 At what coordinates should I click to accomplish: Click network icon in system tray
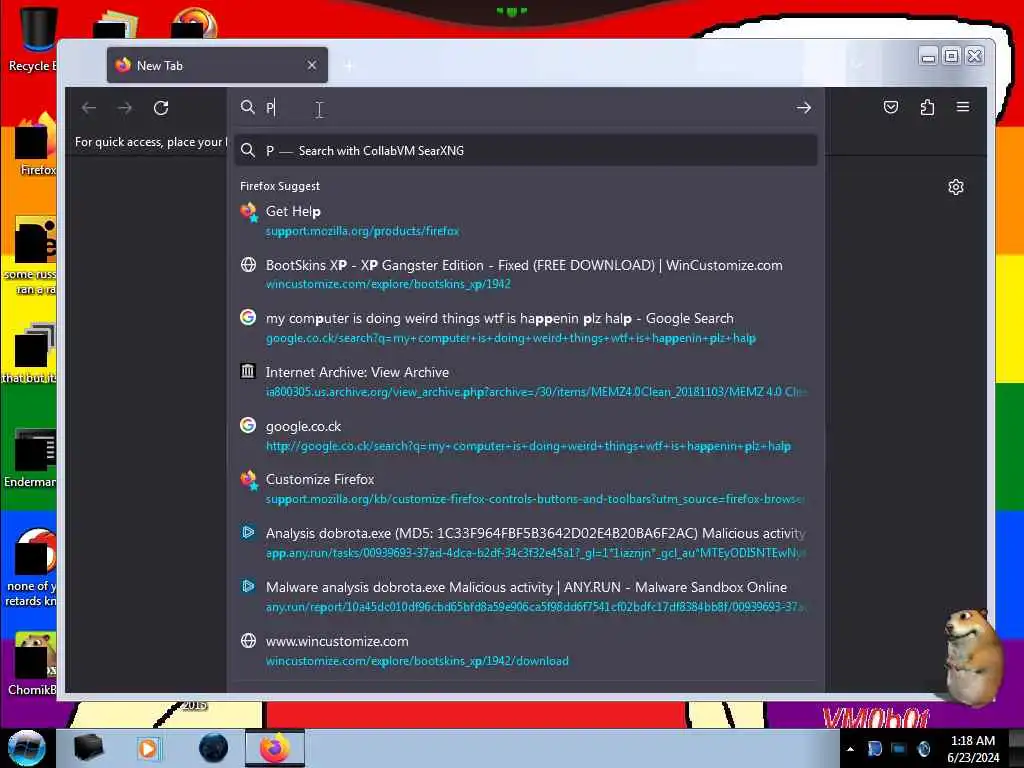(x=899, y=748)
